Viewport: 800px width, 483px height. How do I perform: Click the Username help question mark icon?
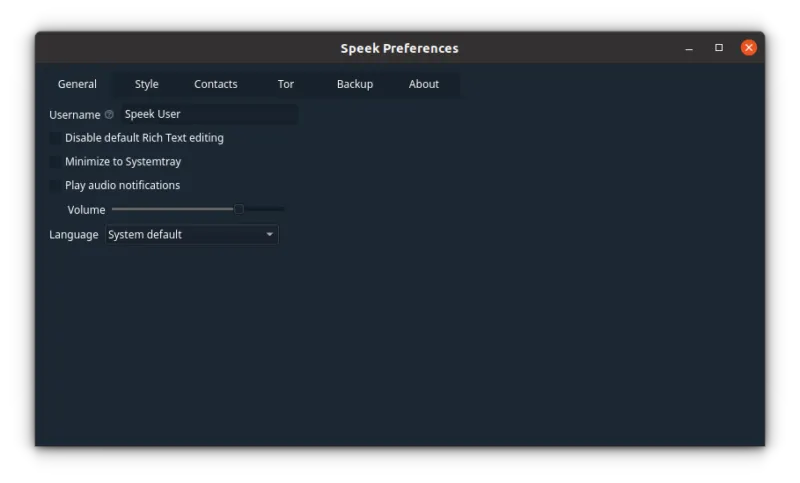(x=109, y=115)
